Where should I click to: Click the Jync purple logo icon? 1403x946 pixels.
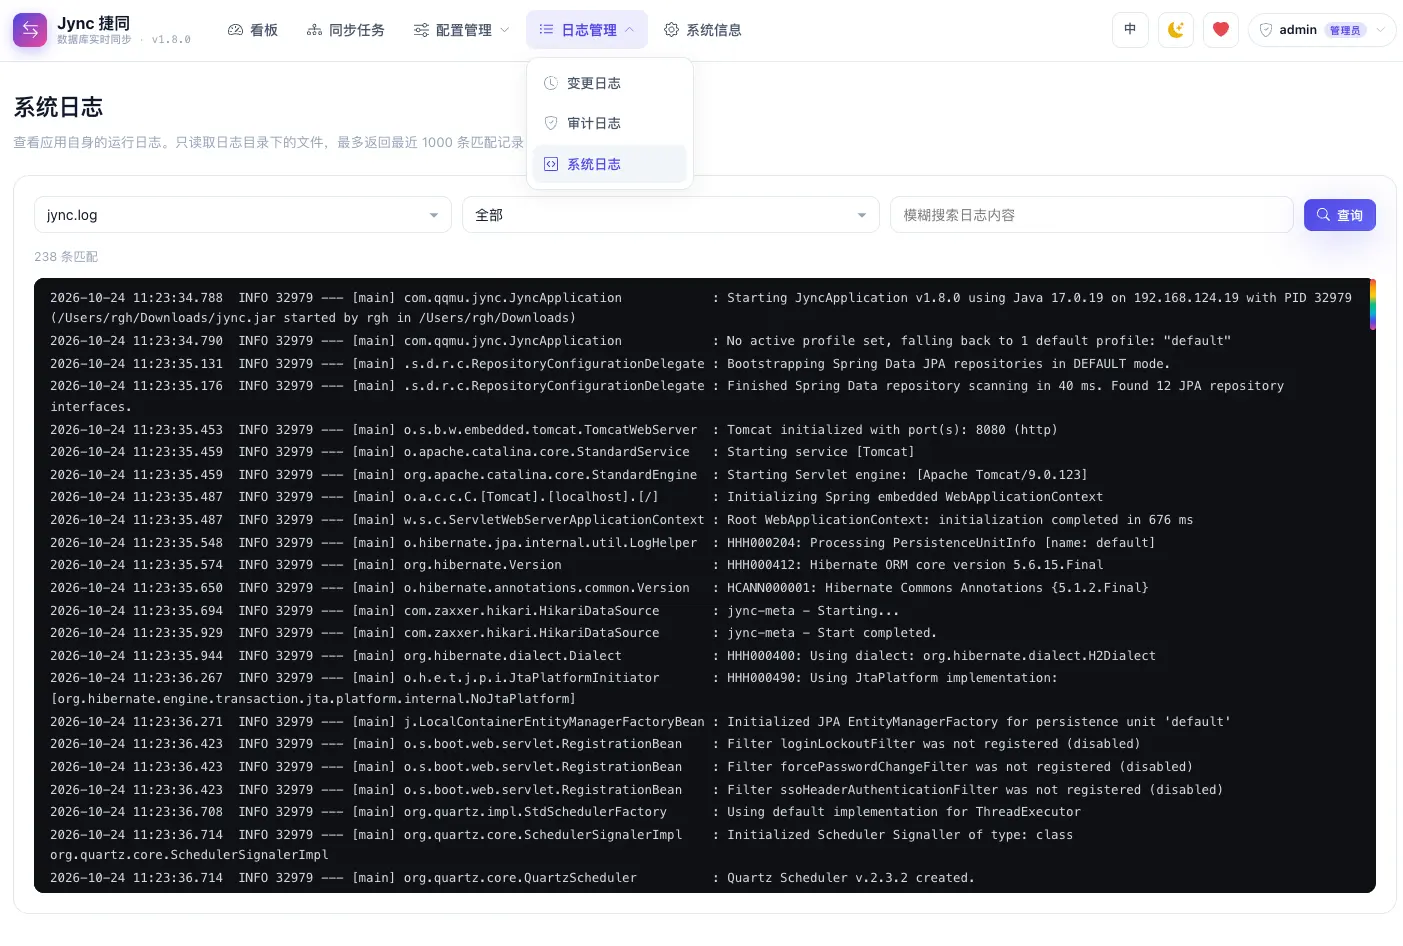coord(30,30)
